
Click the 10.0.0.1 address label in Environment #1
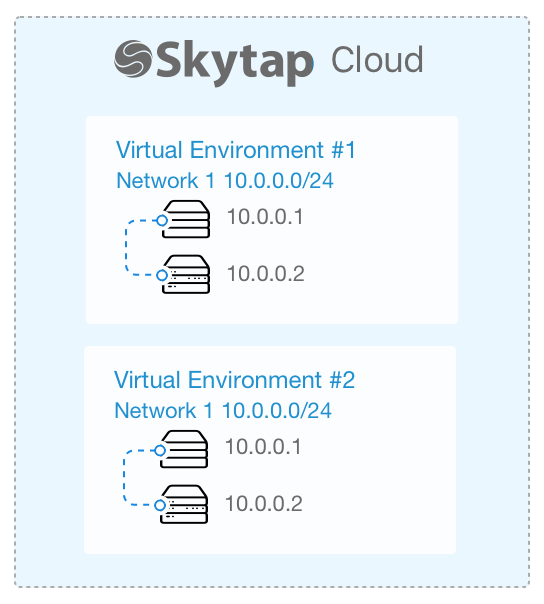265,216
